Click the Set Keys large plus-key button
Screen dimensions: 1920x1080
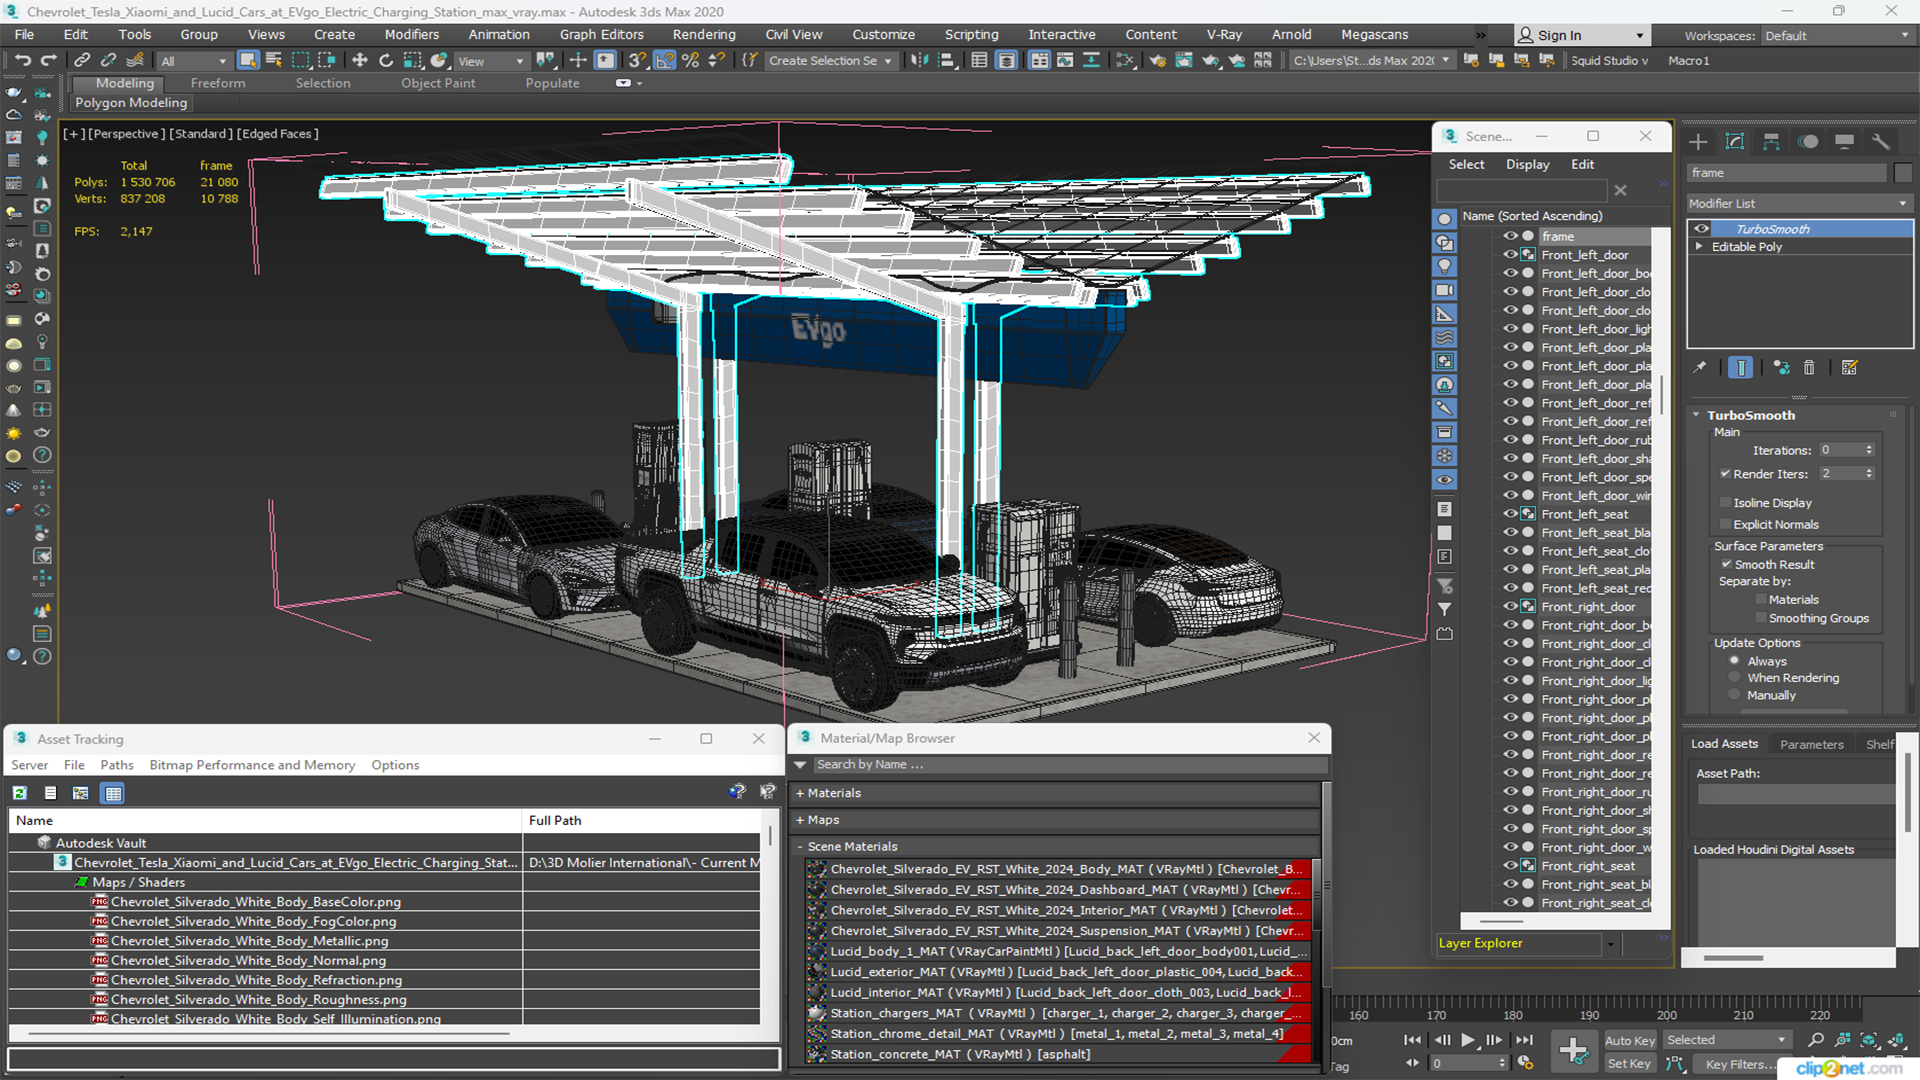[1573, 1051]
